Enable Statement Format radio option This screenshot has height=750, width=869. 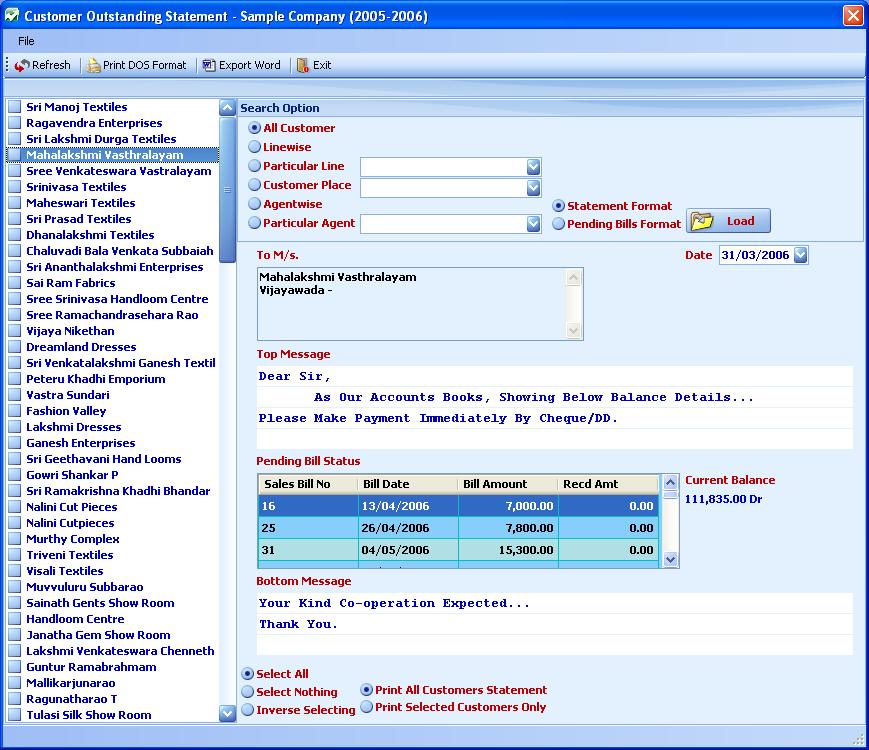[x=559, y=206]
